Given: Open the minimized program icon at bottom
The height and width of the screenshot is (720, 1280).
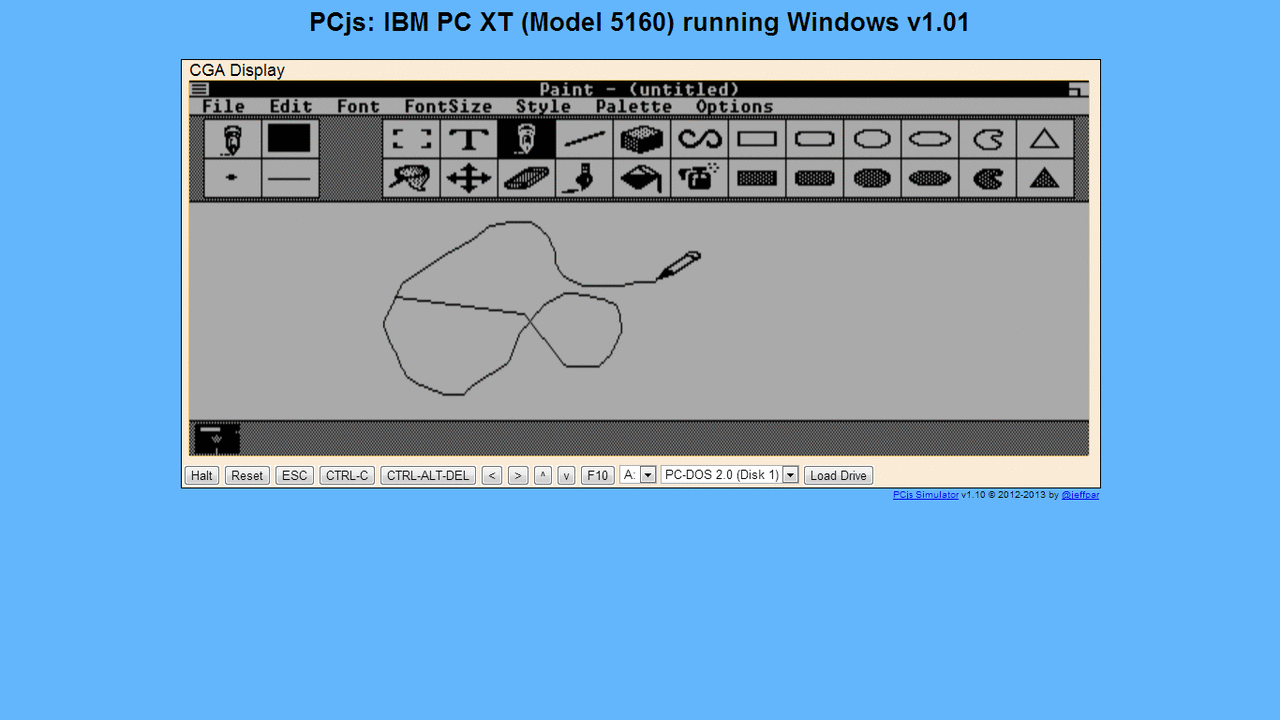Looking at the screenshot, I should pyautogui.click(x=217, y=438).
